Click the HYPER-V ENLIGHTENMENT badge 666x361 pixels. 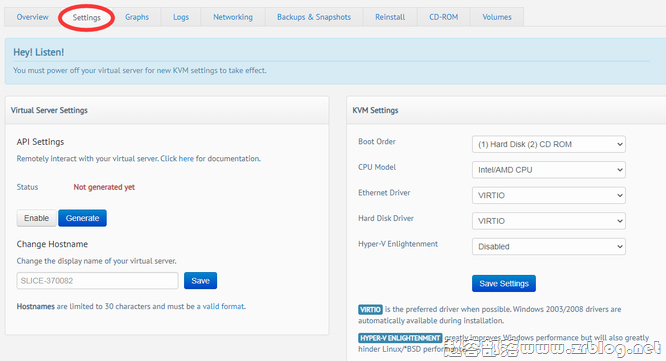[x=400, y=338]
